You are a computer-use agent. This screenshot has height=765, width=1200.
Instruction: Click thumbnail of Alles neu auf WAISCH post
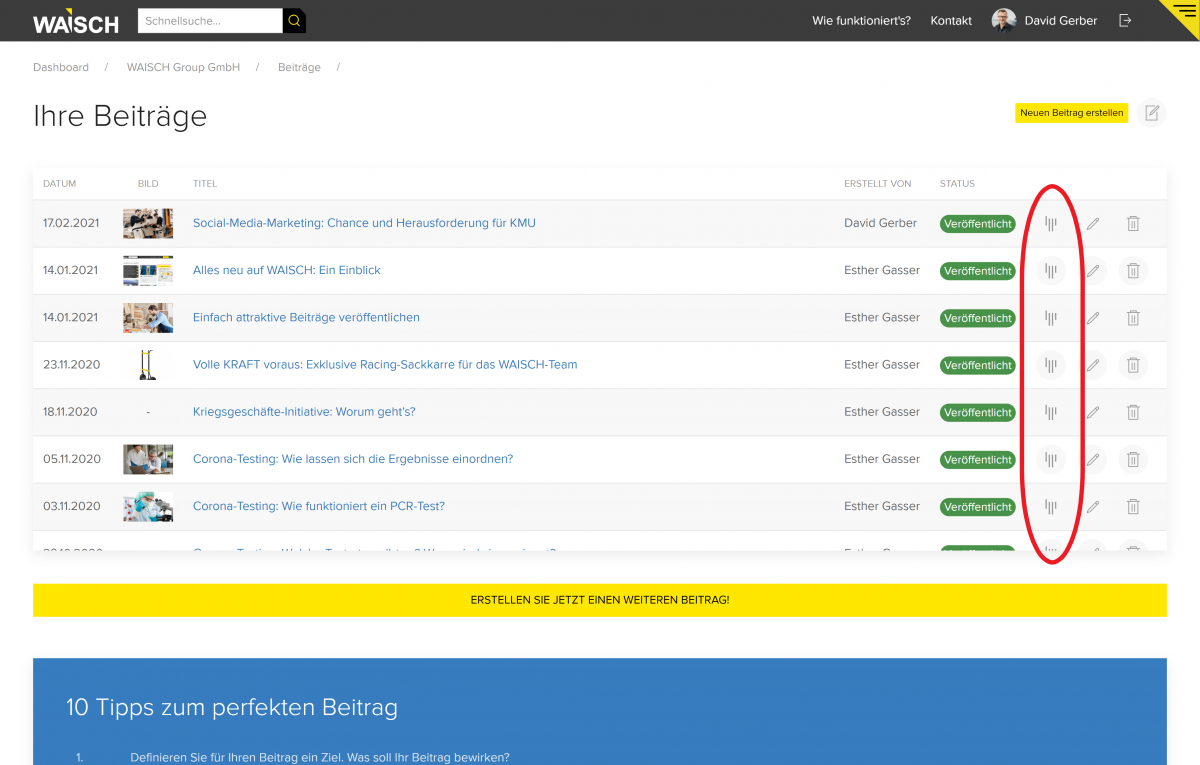pyautogui.click(x=148, y=270)
